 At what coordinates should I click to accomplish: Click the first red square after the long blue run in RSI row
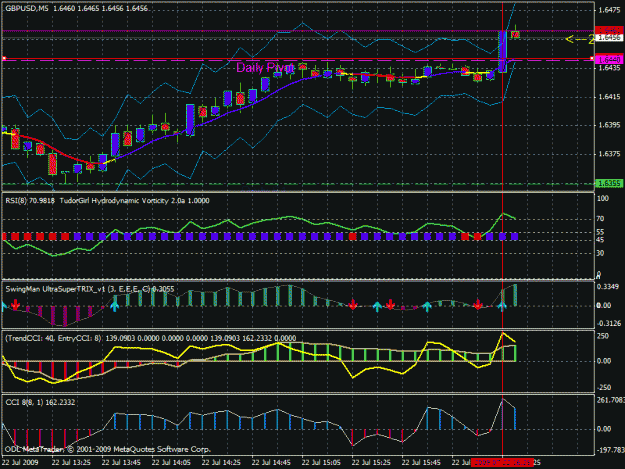coord(352,237)
